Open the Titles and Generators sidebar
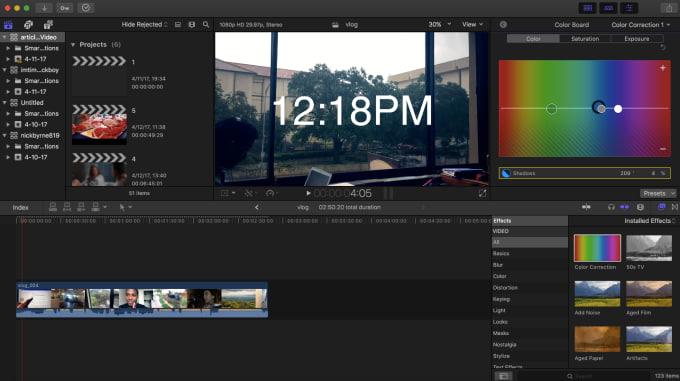The image size is (680, 381). pyautogui.click(x=48, y=25)
